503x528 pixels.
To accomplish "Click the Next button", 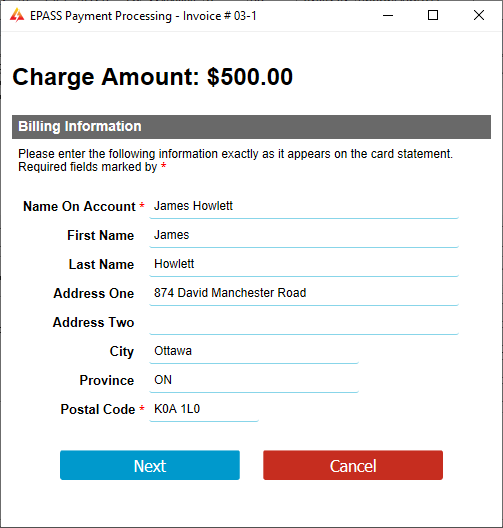I will point(150,465).
